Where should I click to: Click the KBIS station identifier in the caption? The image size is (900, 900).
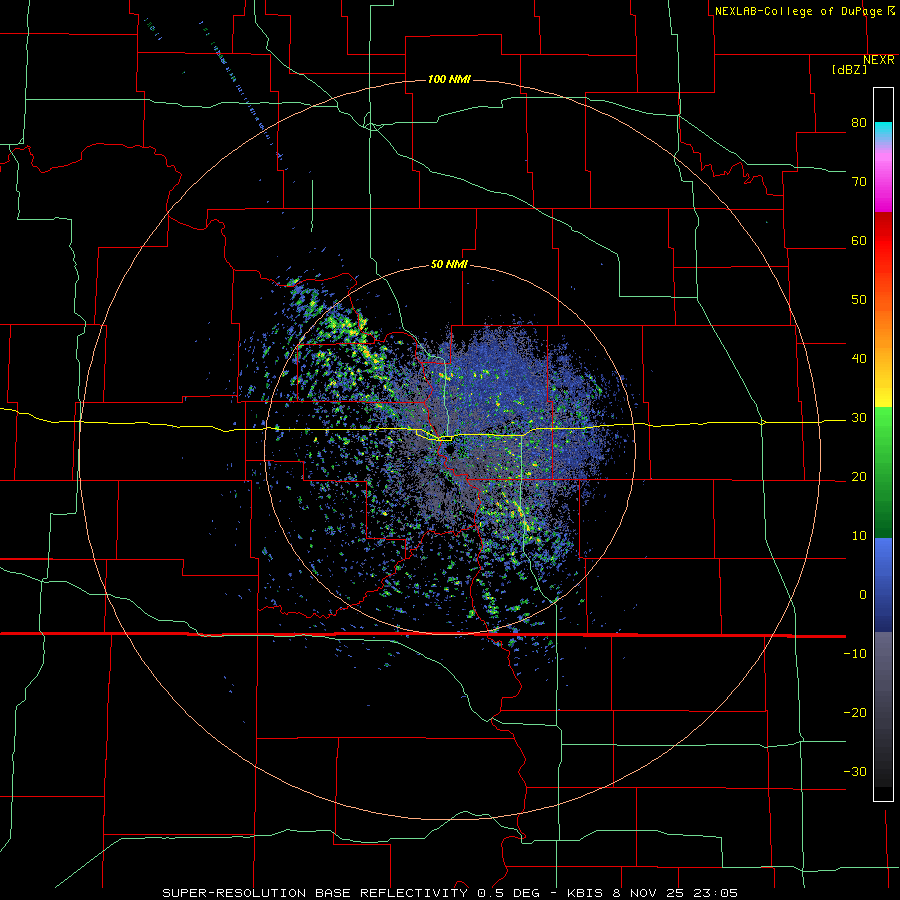tap(585, 893)
